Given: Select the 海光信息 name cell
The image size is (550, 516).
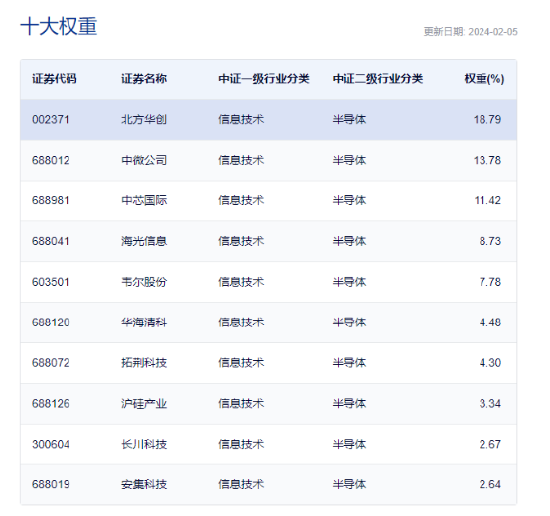Looking at the screenshot, I should click(144, 241).
